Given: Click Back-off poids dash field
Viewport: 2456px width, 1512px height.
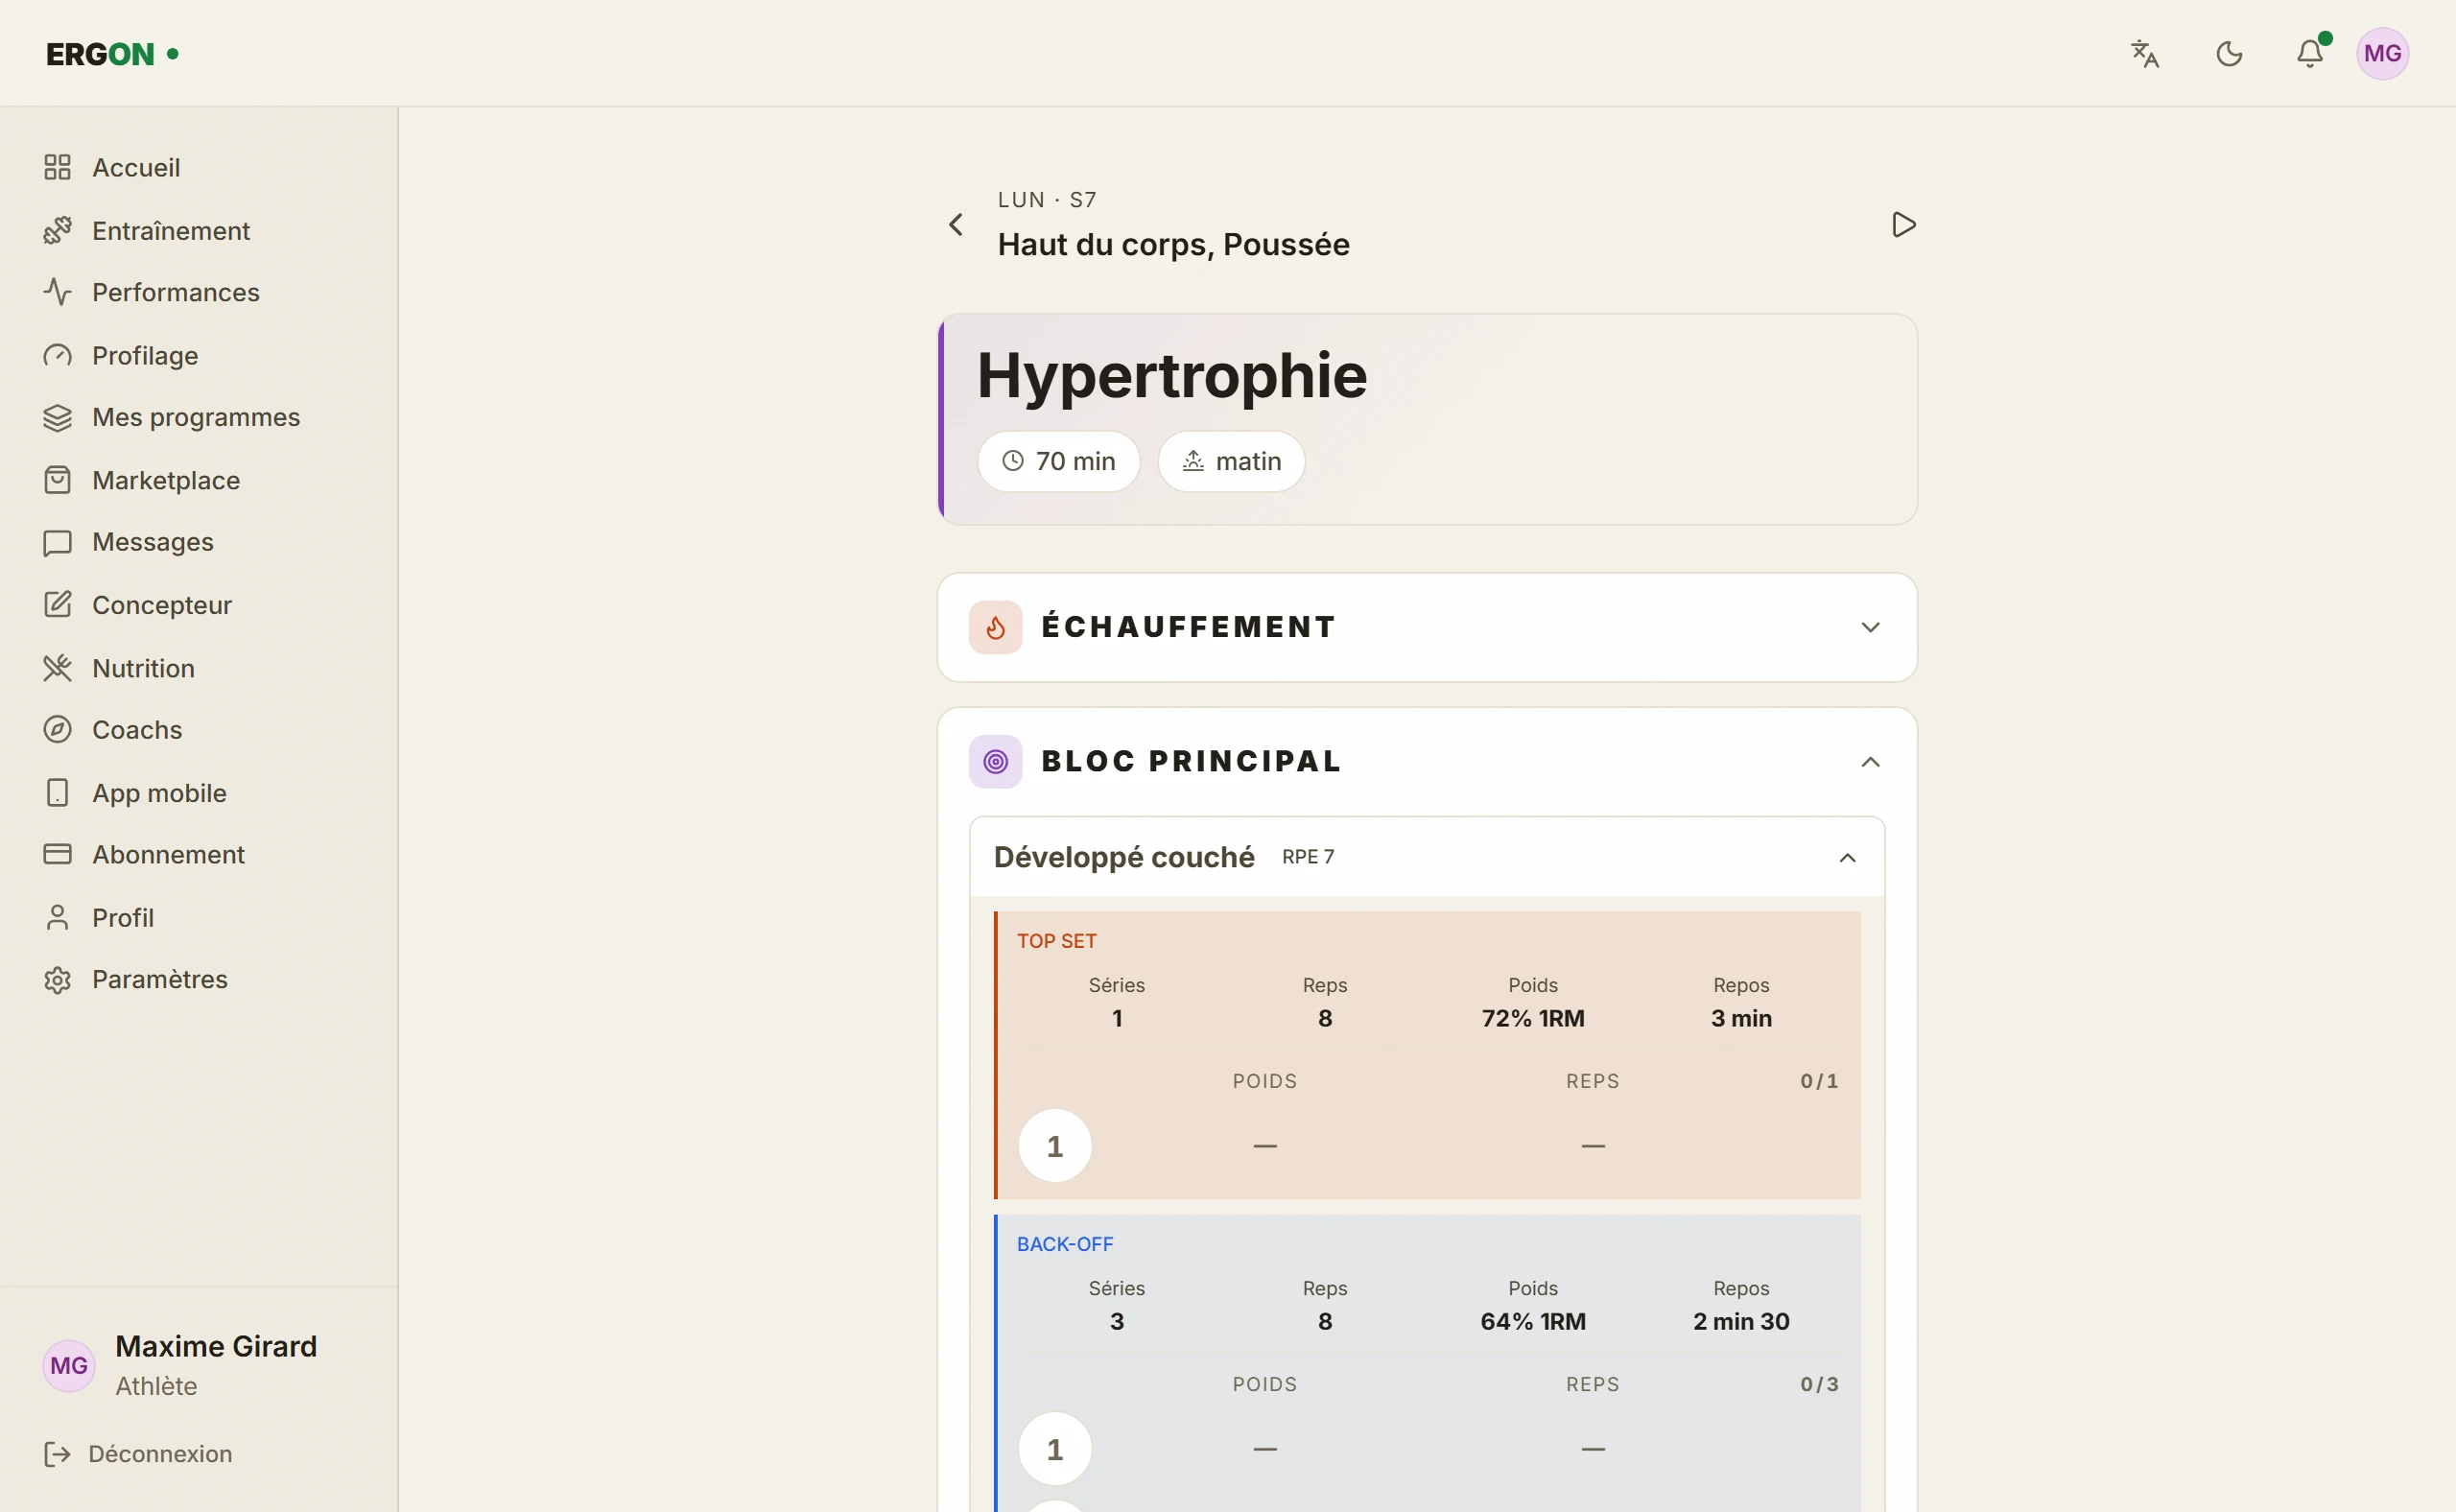Looking at the screenshot, I should [1265, 1449].
